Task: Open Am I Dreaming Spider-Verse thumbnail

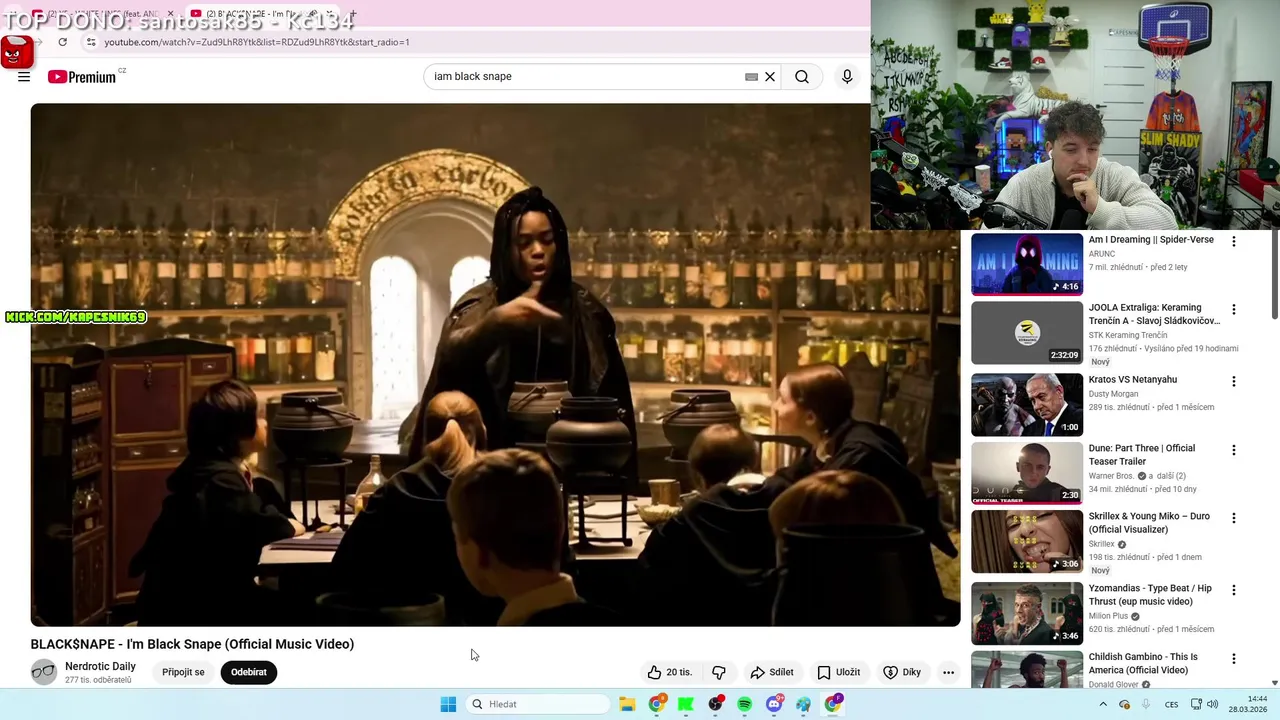Action: [x=1027, y=264]
